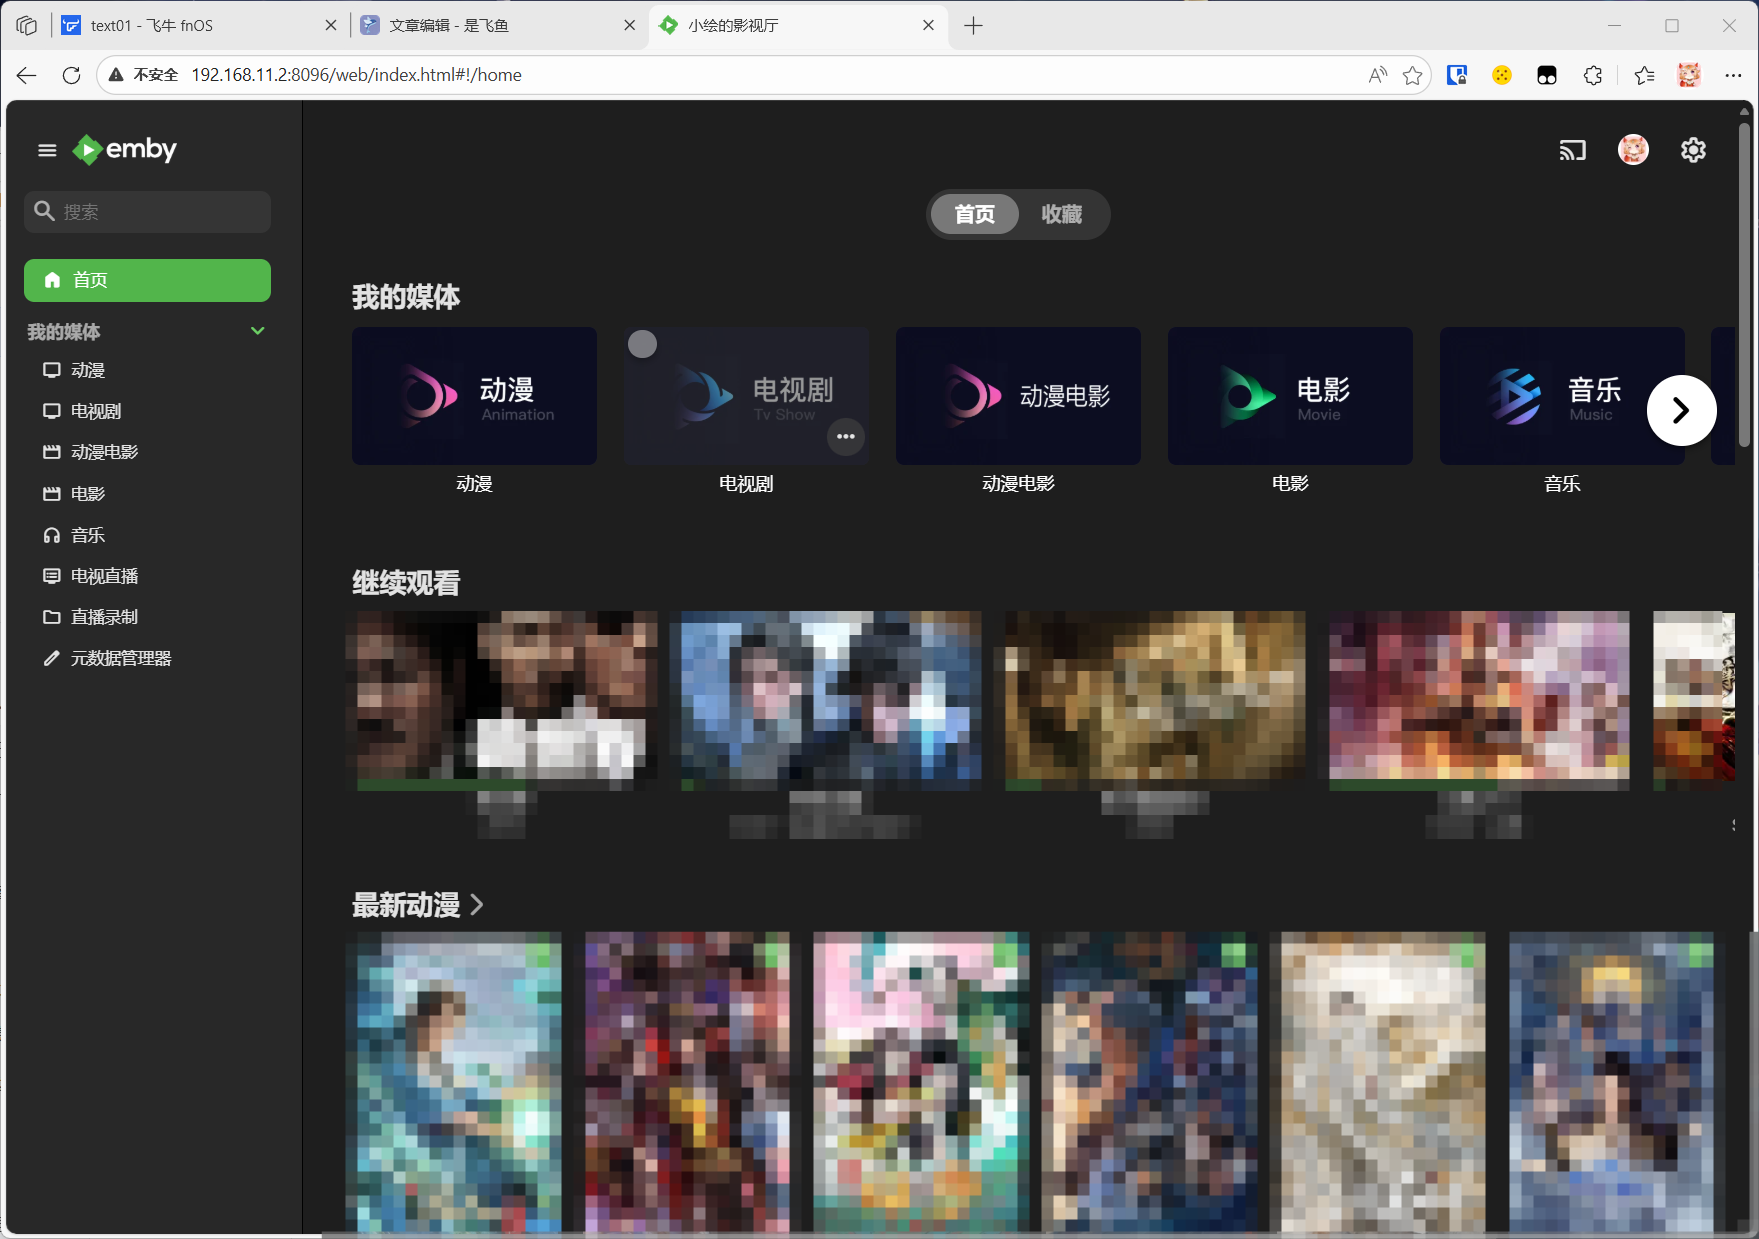Switch to the 收藏 tab
The height and width of the screenshot is (1239, 1759).
[x=1061, y=214]
